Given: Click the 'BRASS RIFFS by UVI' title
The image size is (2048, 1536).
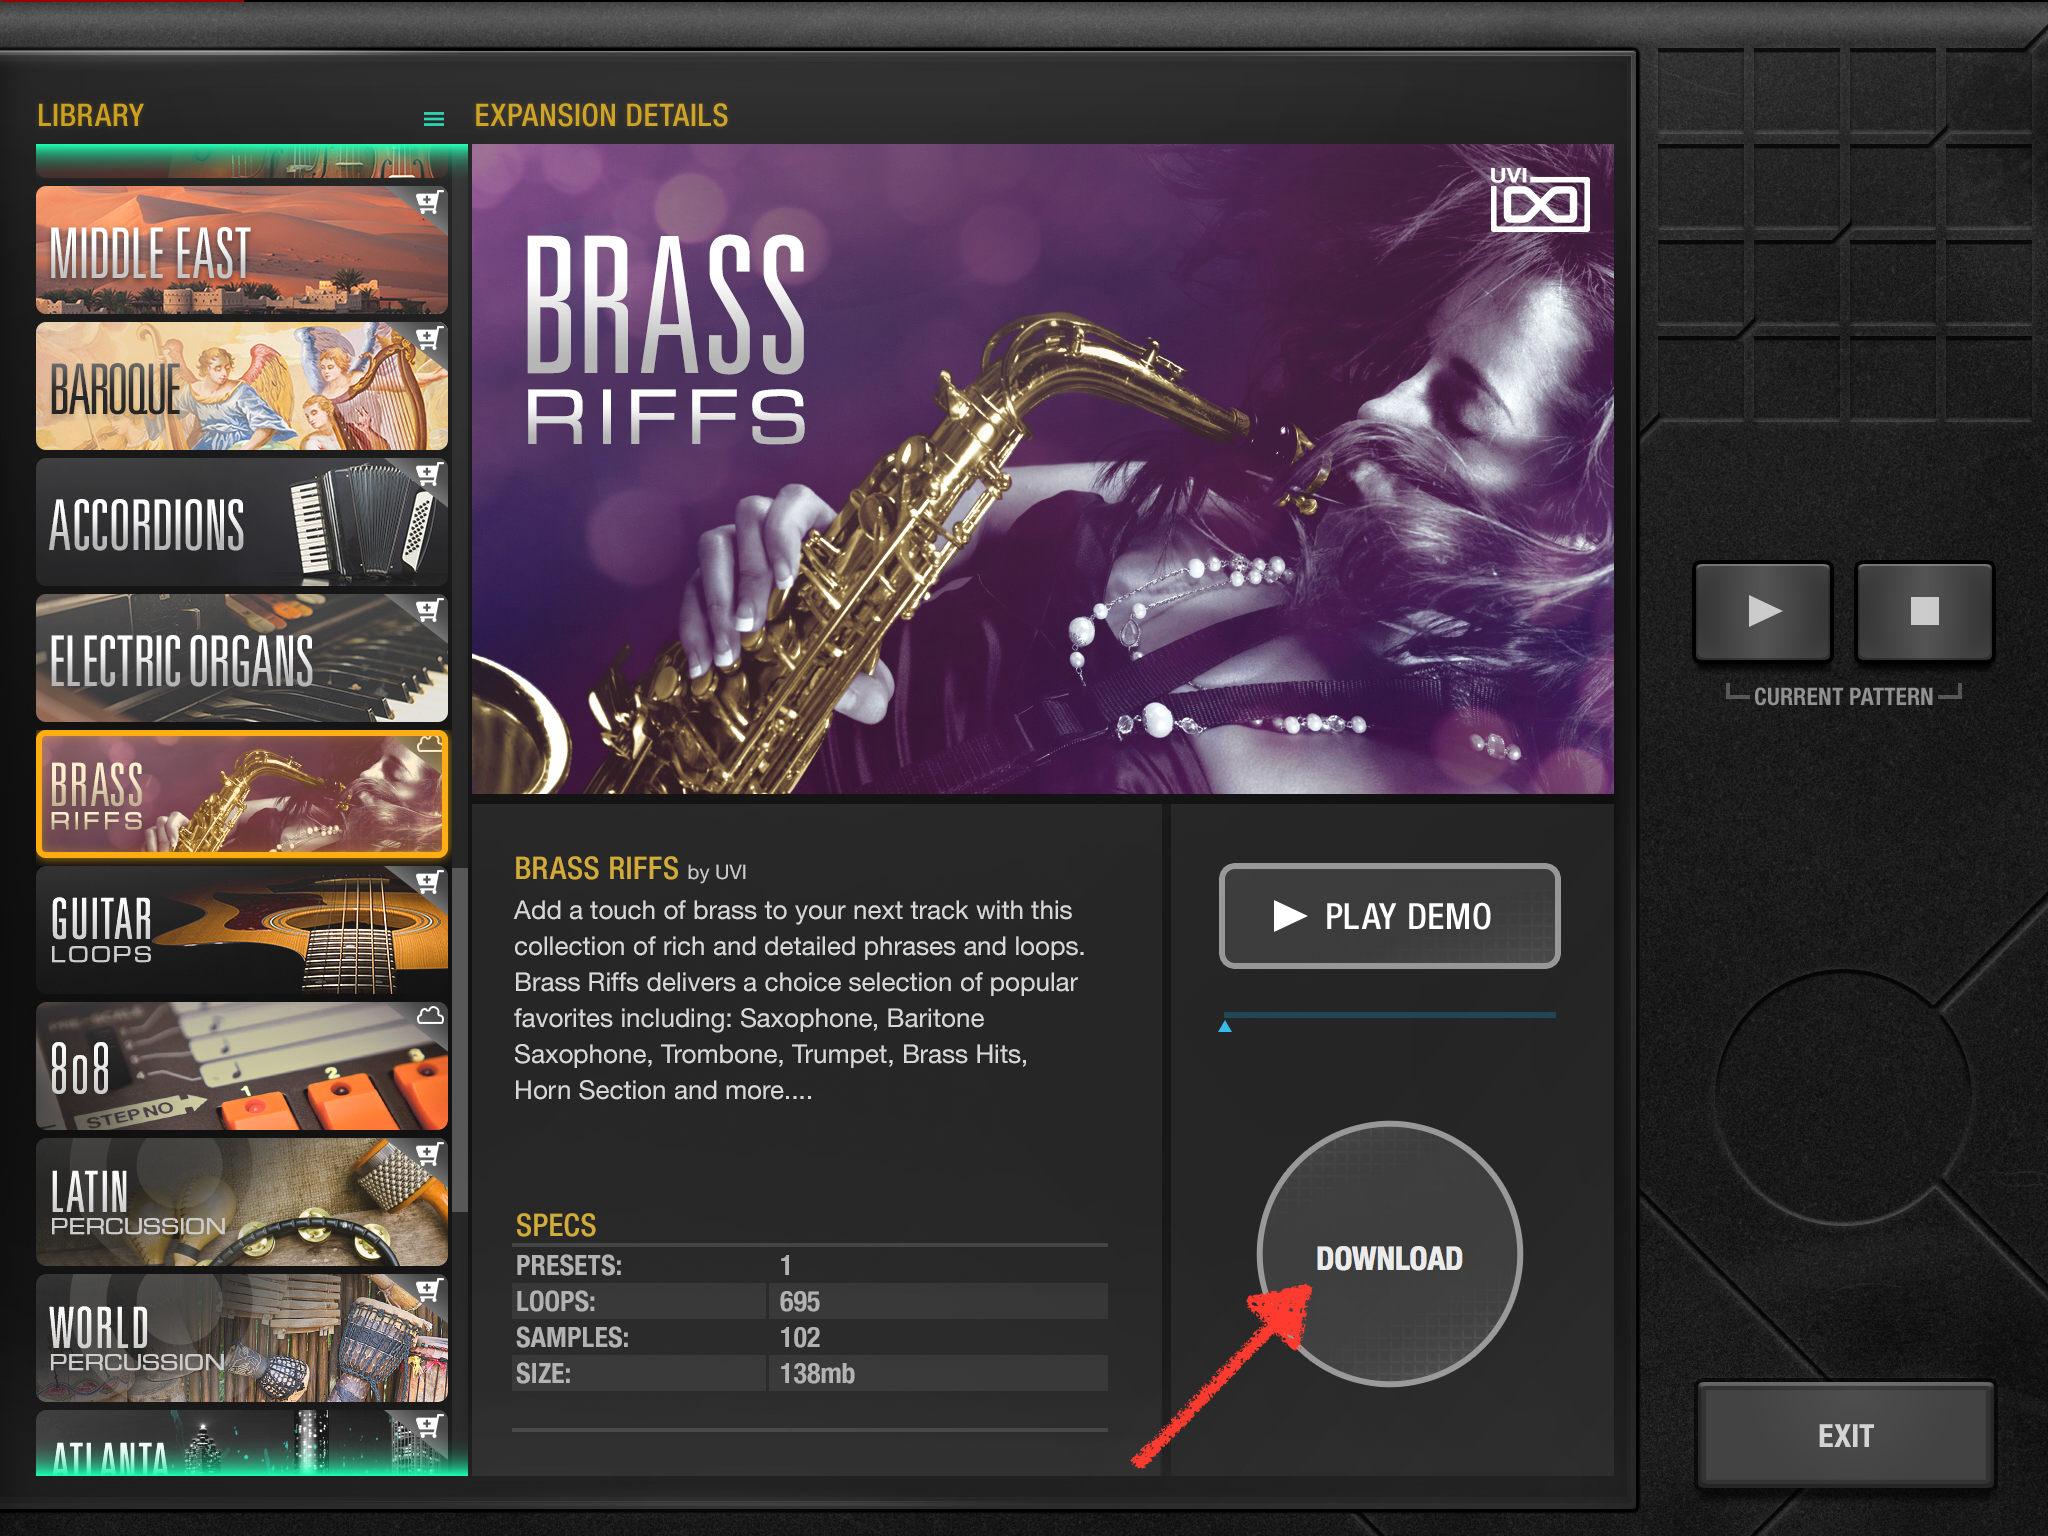Looking at the screenshot, I should [630, 869].
